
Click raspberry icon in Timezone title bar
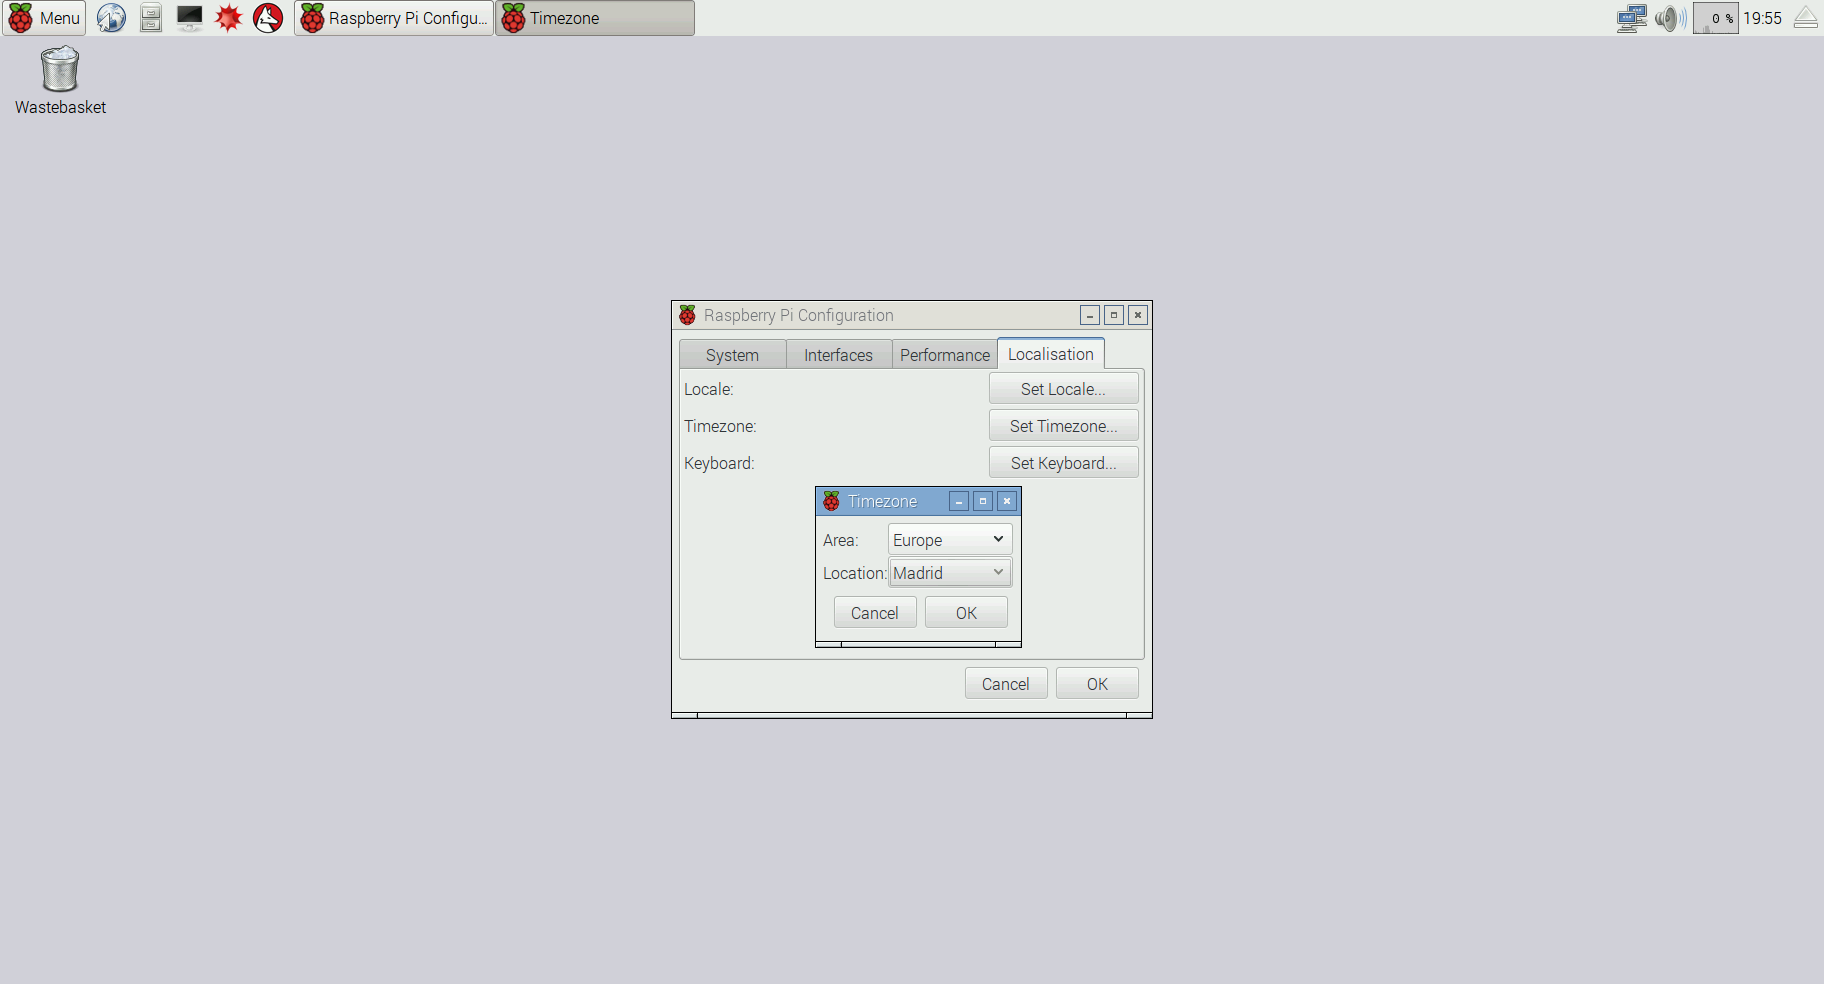point(831,501)
